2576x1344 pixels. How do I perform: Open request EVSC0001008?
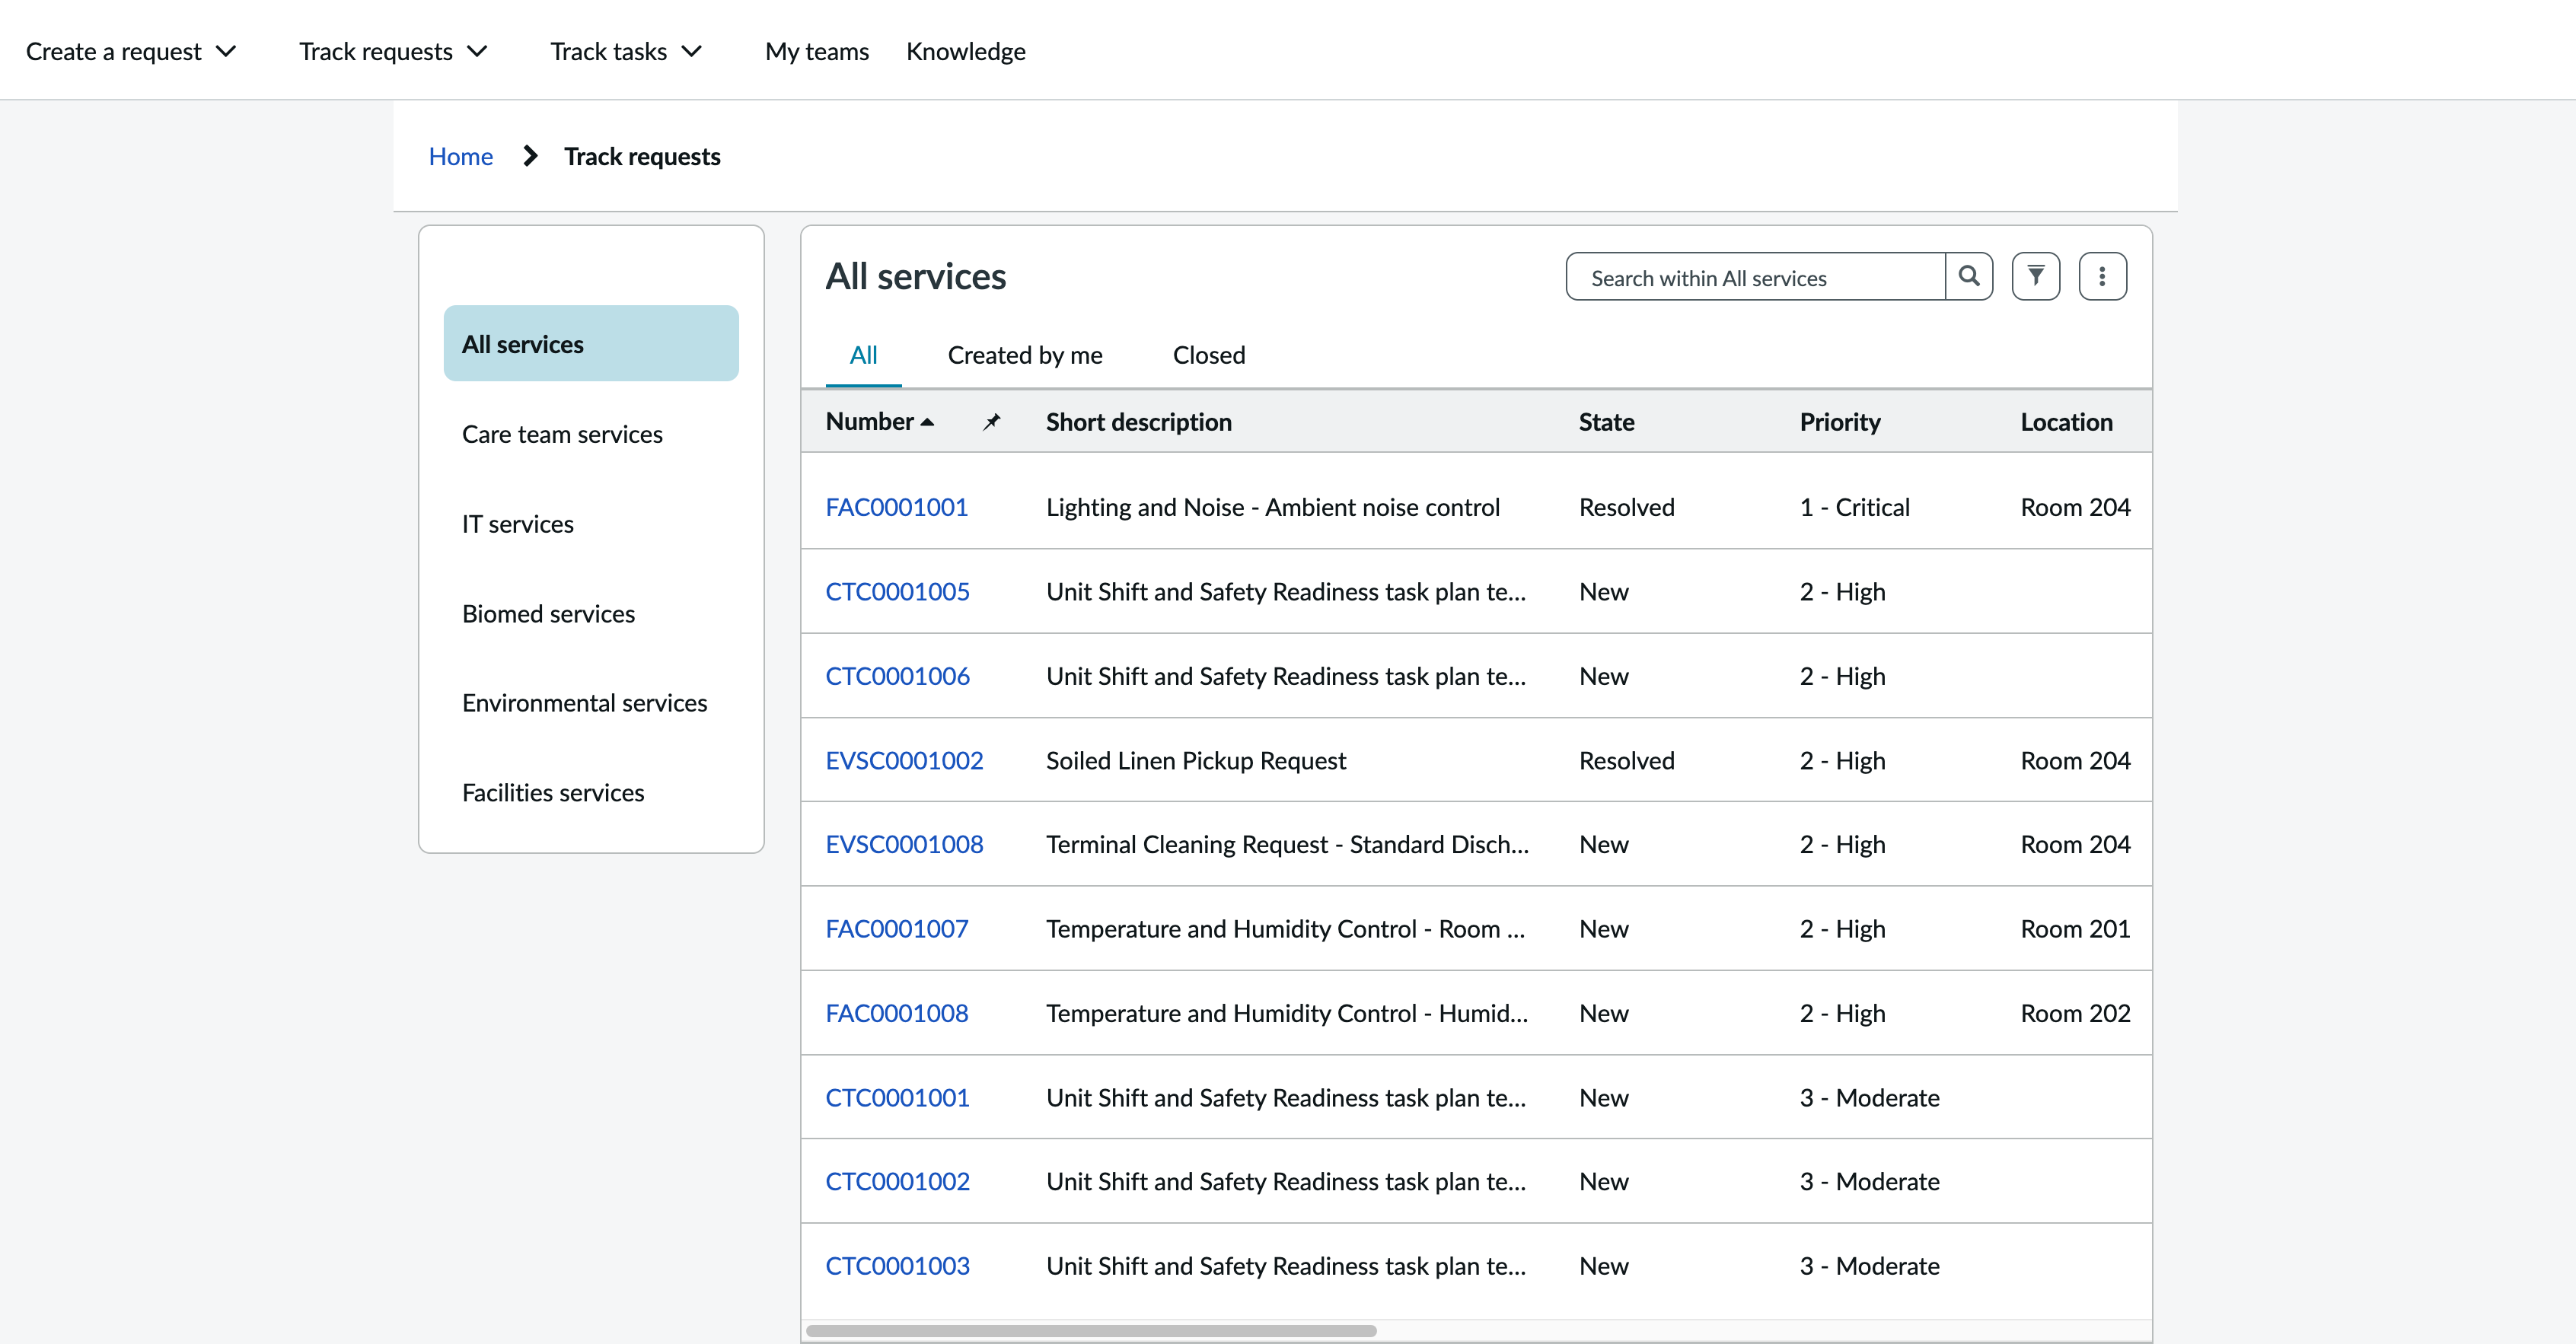[x=904, y=844]
